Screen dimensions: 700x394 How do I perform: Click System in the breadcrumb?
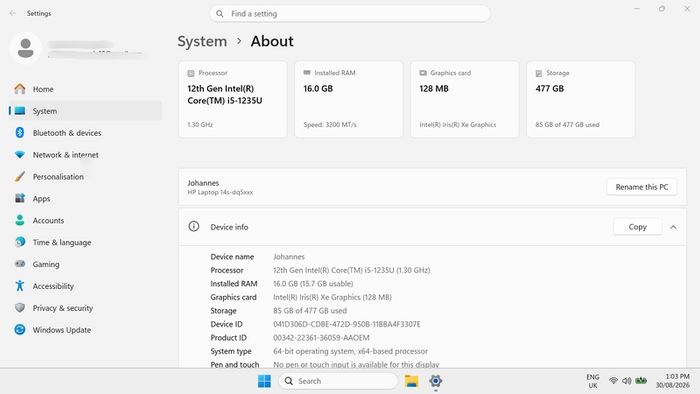[202, 41]
